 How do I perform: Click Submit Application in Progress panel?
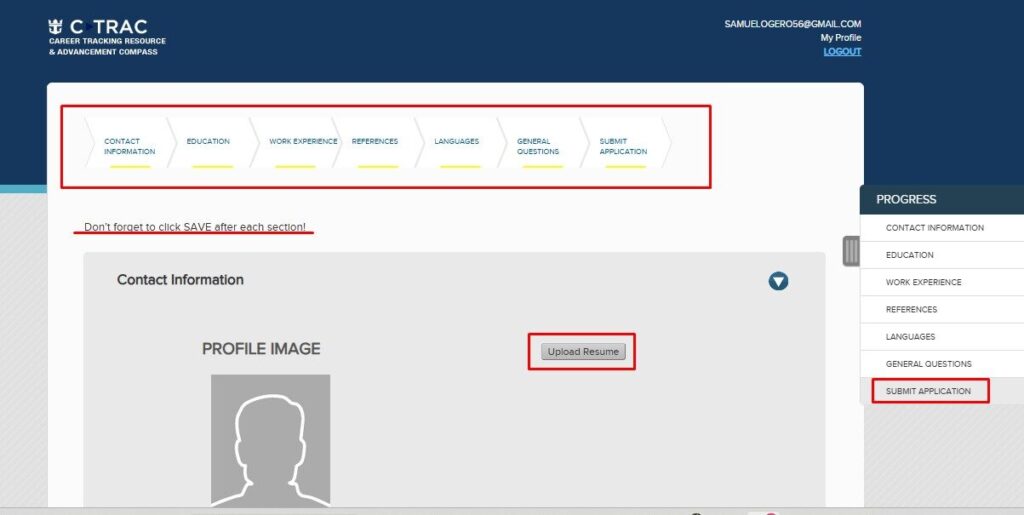(x=942, y=391)
